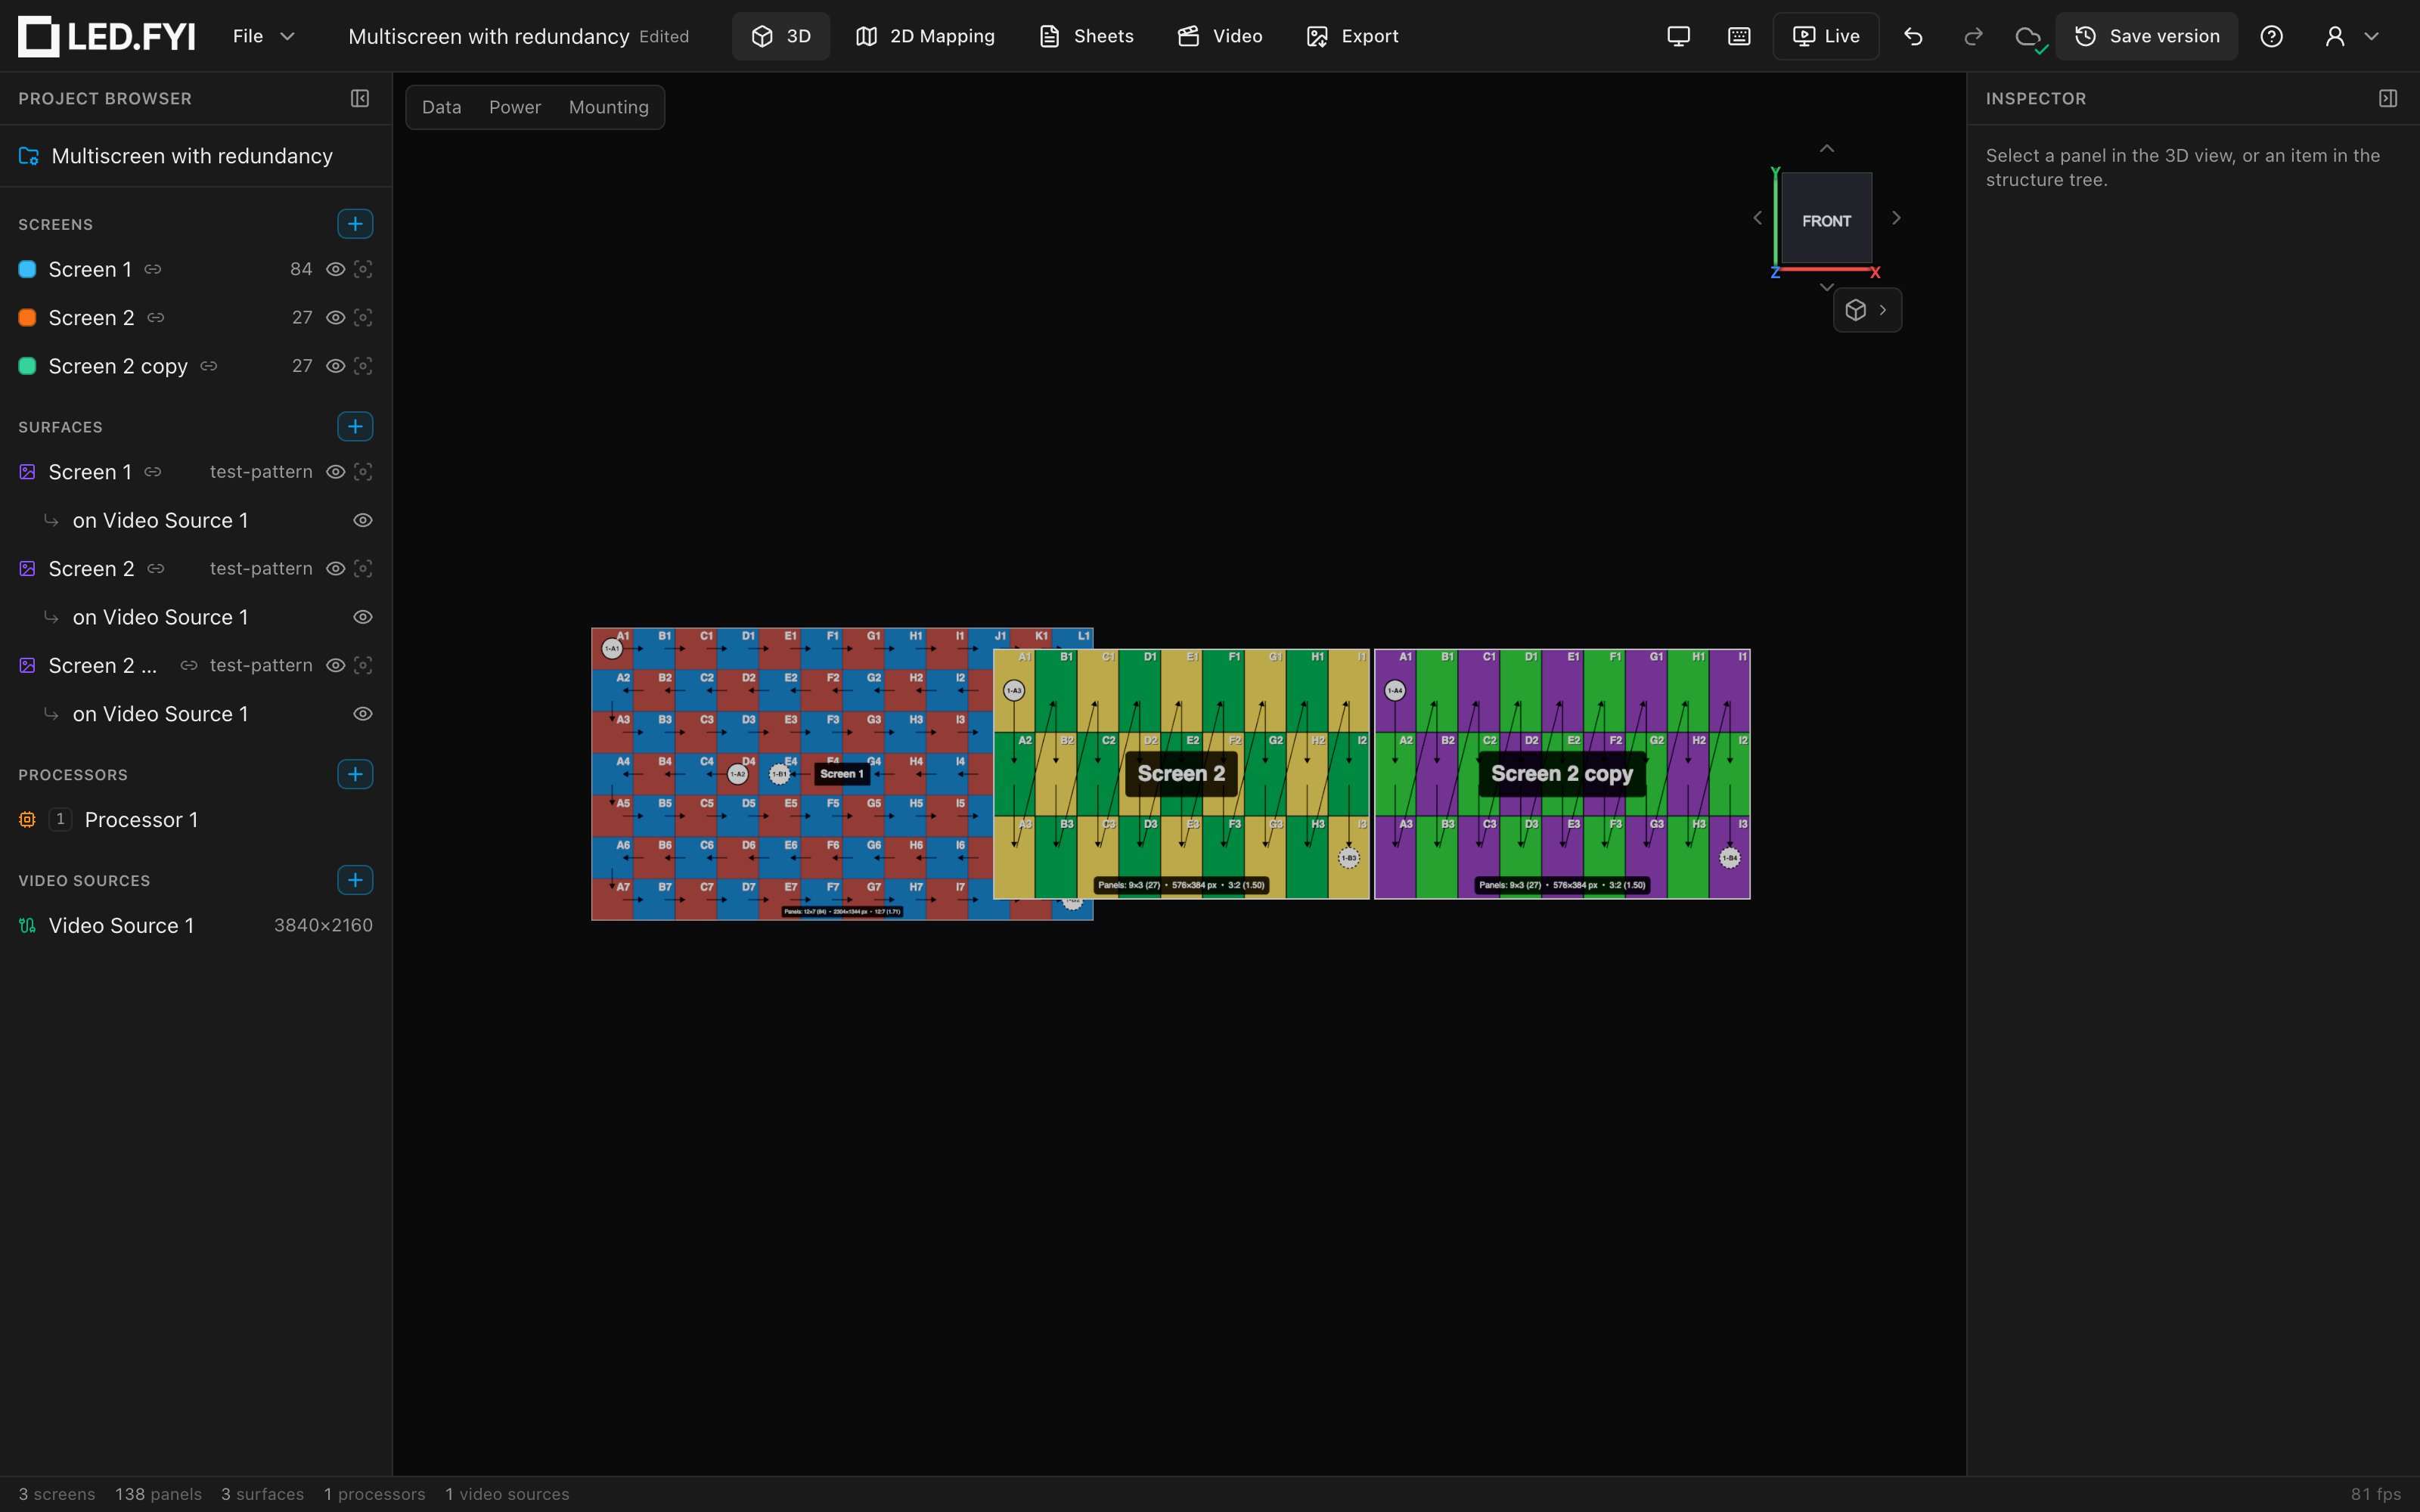This screenshot has height=1512, width=2420.
Task: Expand the view cube projection options
Action: point(1867,310)
